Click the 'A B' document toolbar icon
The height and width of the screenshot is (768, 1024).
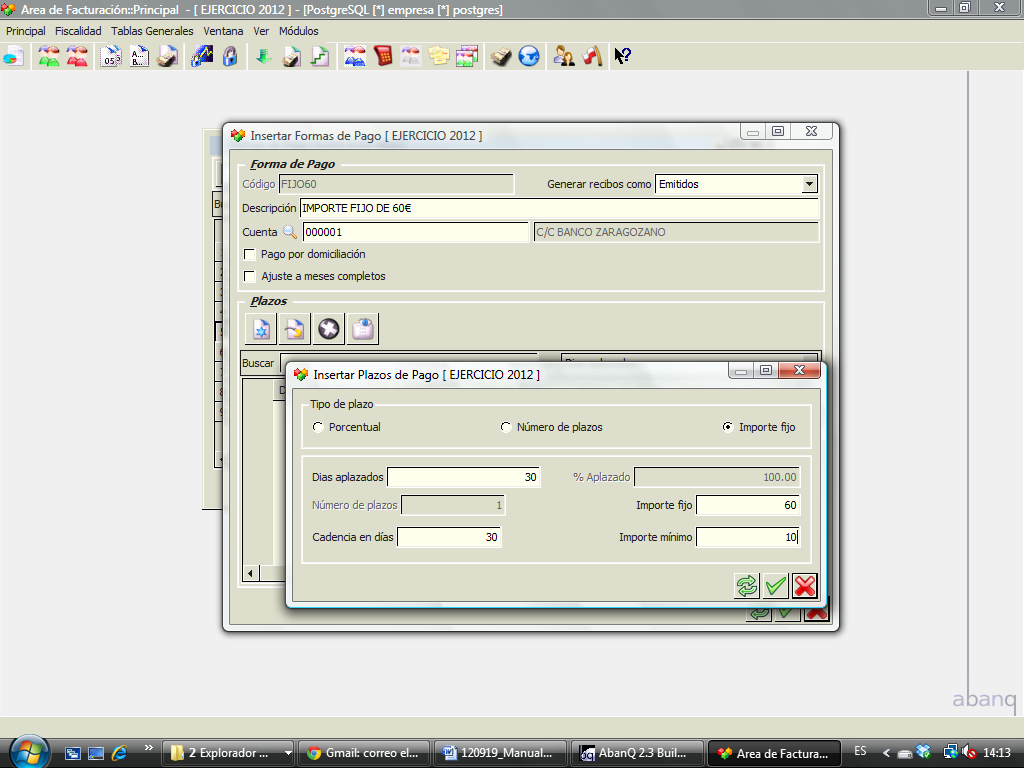point(139,57)
